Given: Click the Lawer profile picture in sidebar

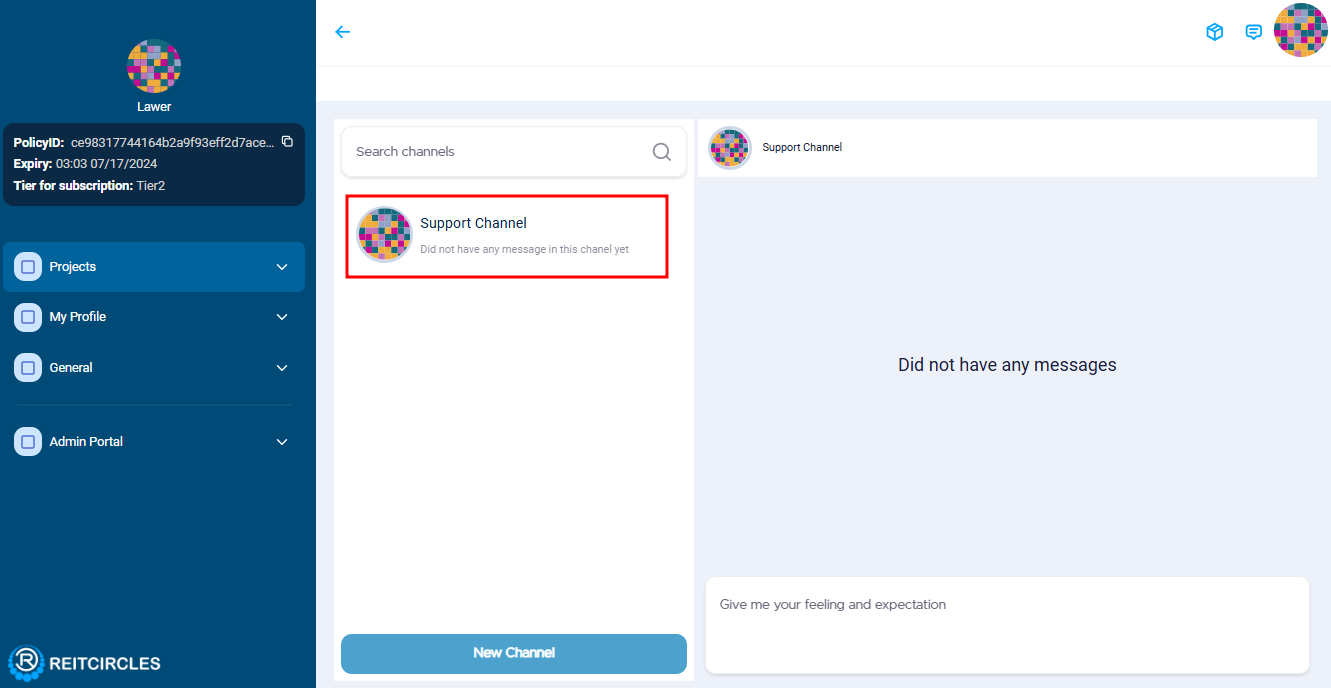Looking at the screenshot, I should pos(154,66).
